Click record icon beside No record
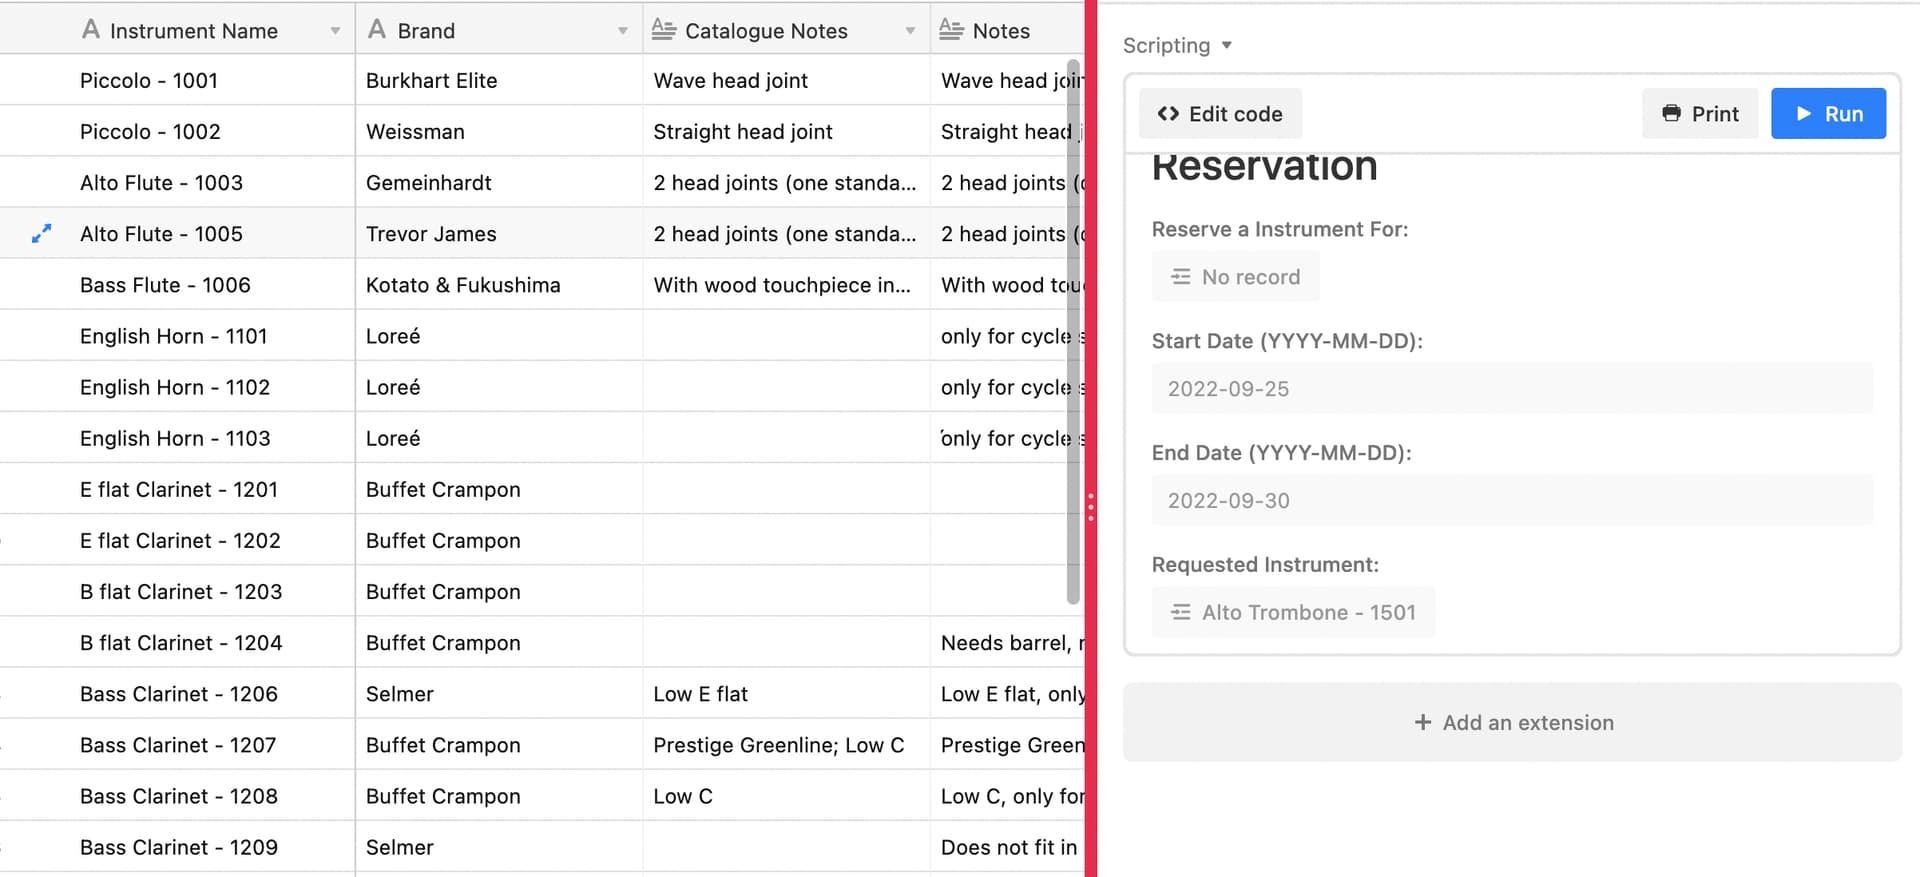1920x877 pixels. tap(1181, 277)
